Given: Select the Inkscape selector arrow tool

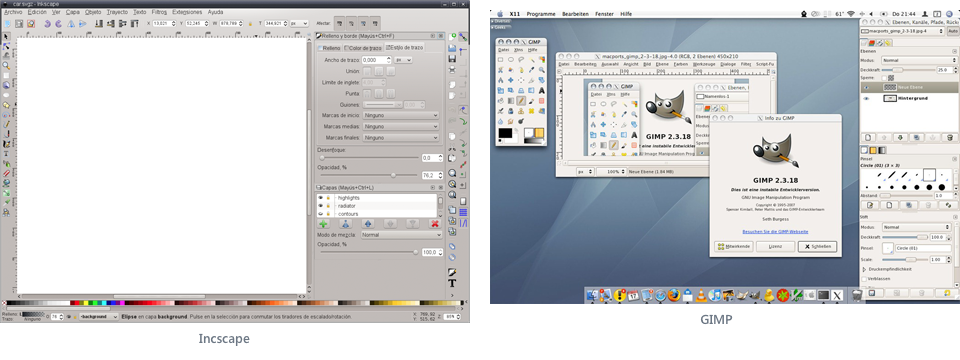Looking at the screenshot, I should point(6,36).
